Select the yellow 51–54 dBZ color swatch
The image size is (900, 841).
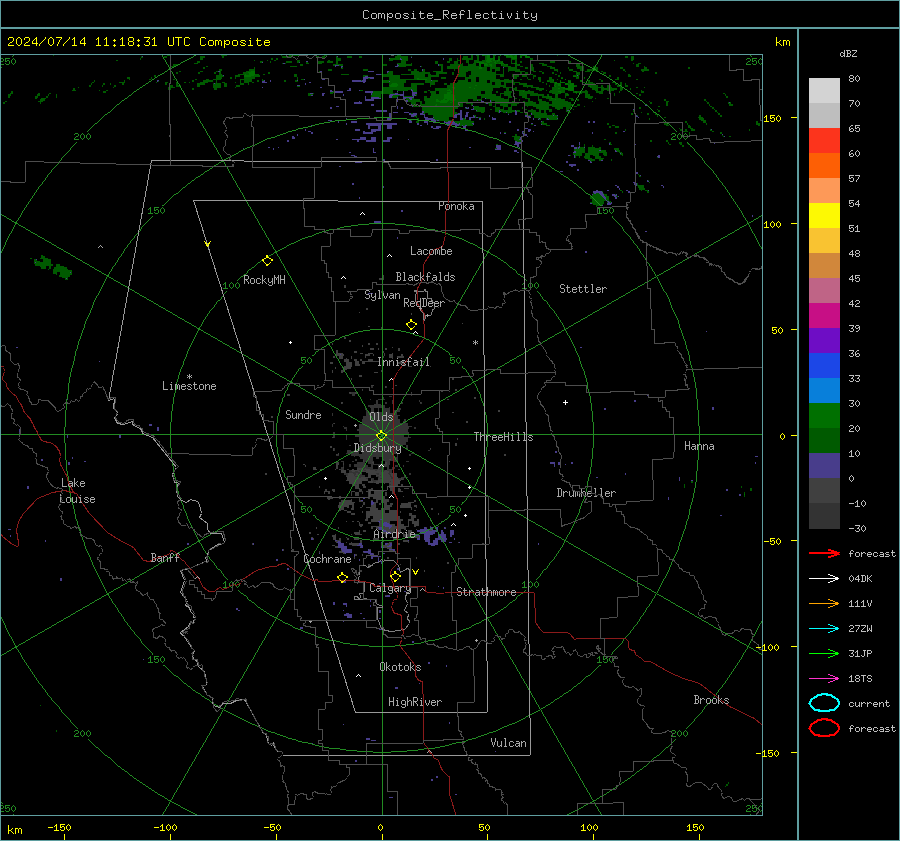click(x=824, y=216)
